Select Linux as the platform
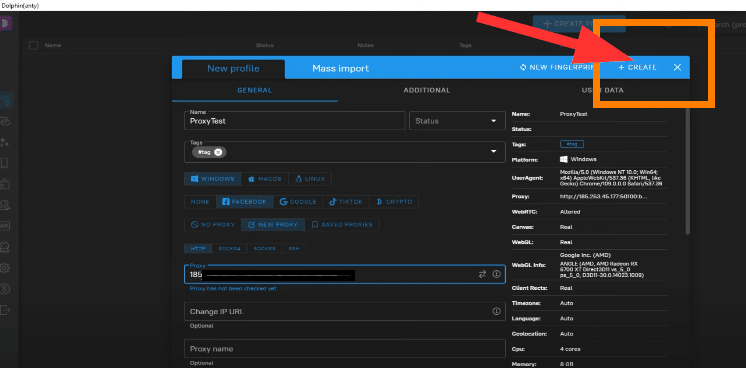 coord(310,179)
